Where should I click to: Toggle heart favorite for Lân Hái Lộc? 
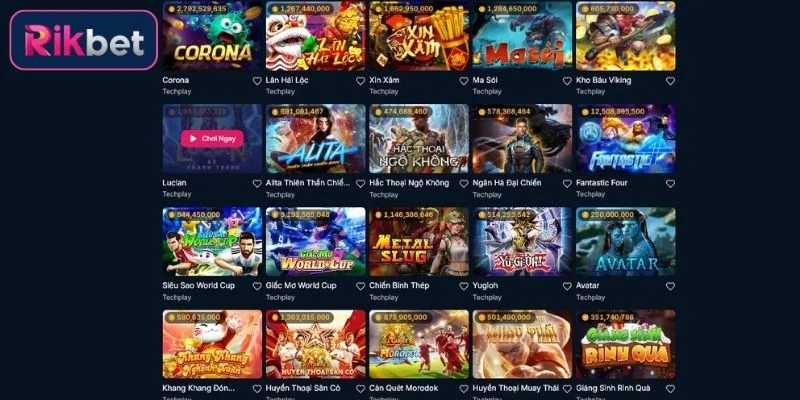pos(360,81)
